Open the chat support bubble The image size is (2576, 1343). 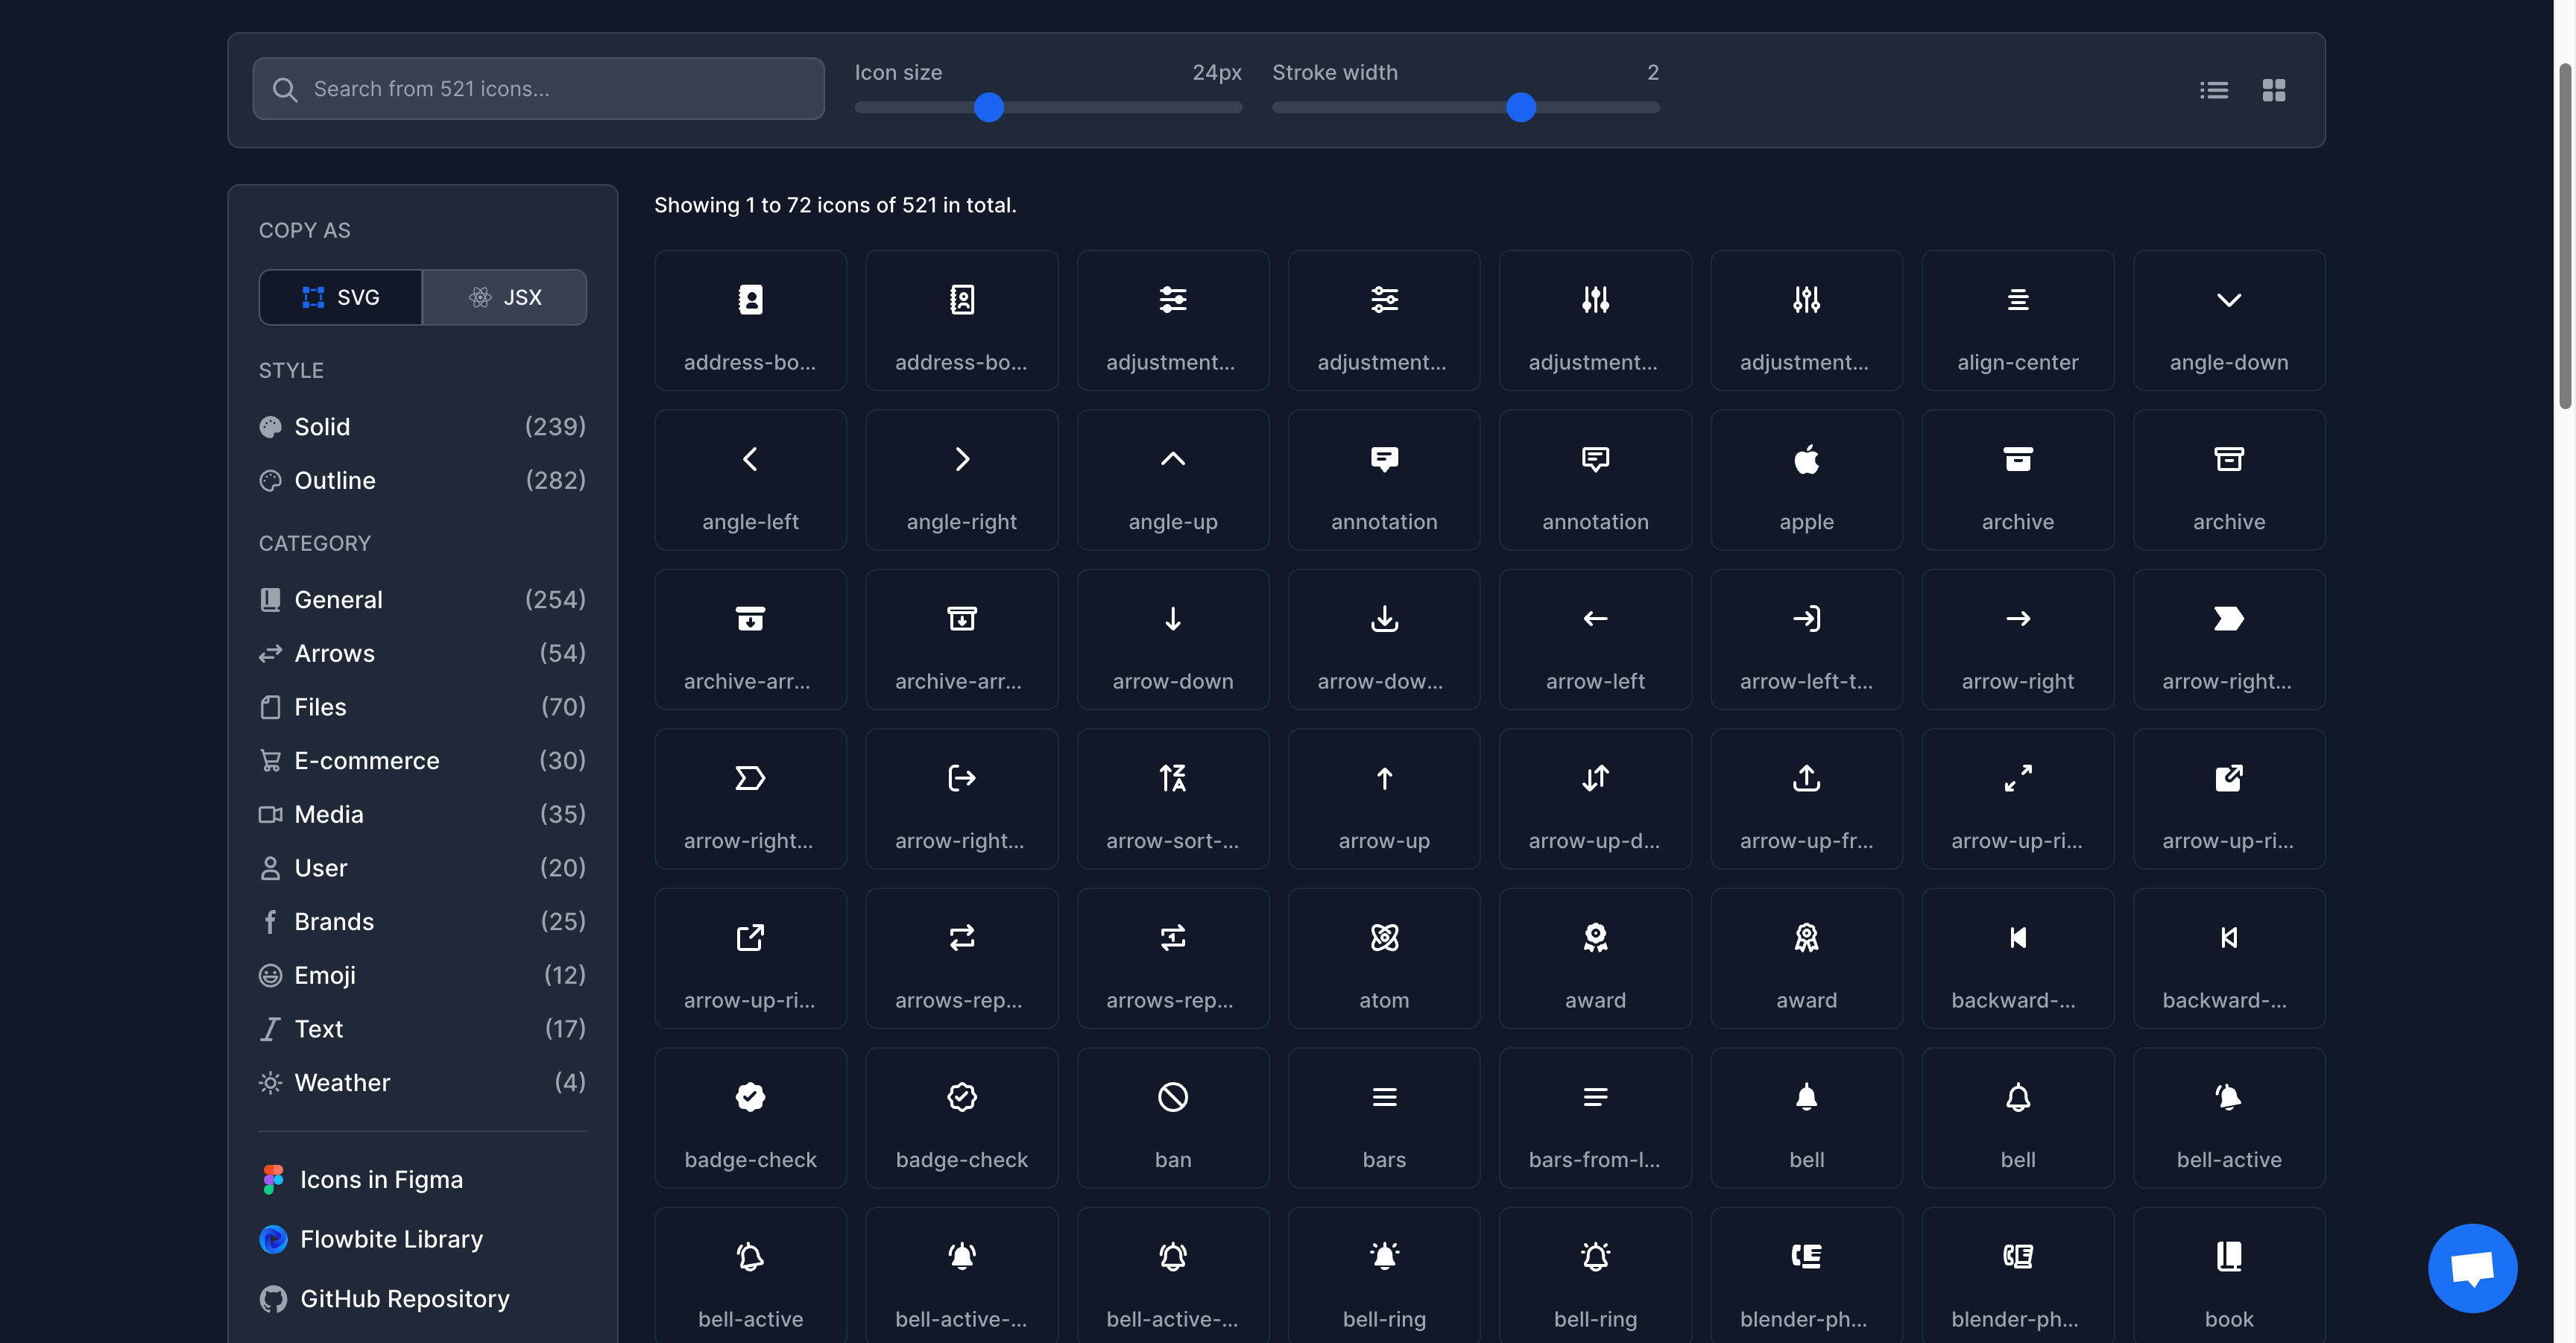[x=2472, y=1268]
